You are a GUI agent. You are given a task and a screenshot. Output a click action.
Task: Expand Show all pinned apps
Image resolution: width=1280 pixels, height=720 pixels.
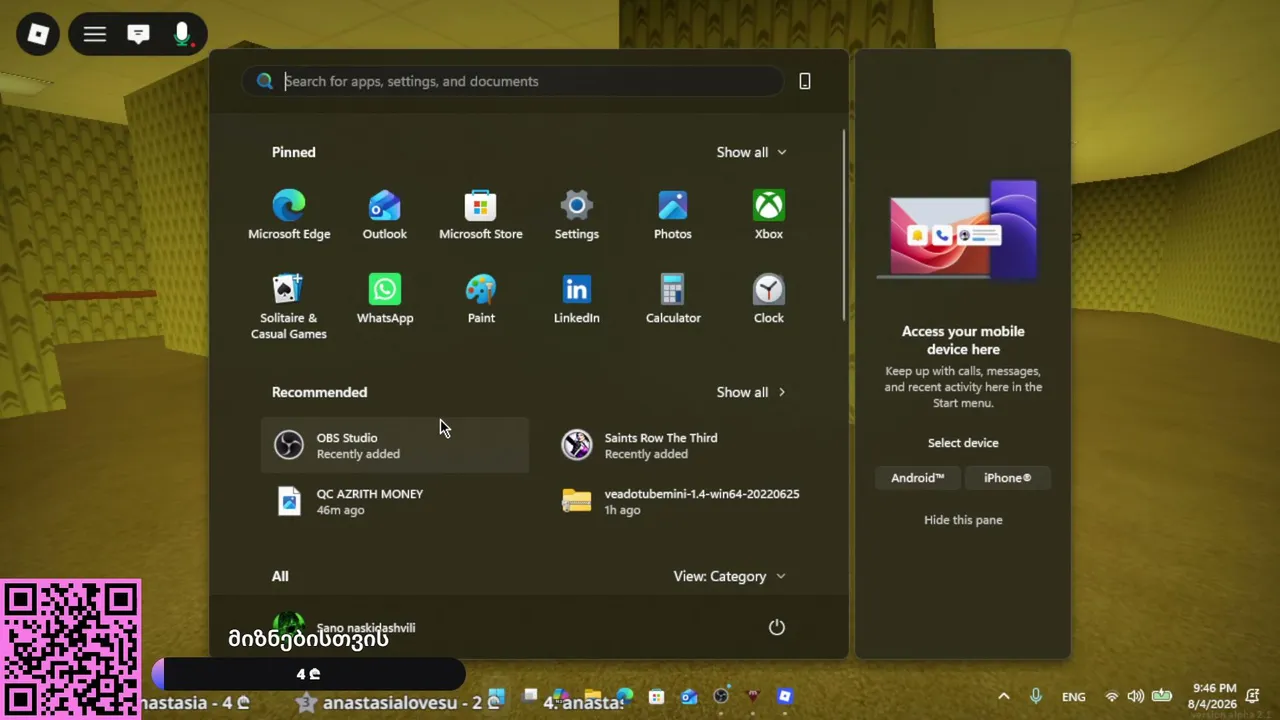coord(752,152)
